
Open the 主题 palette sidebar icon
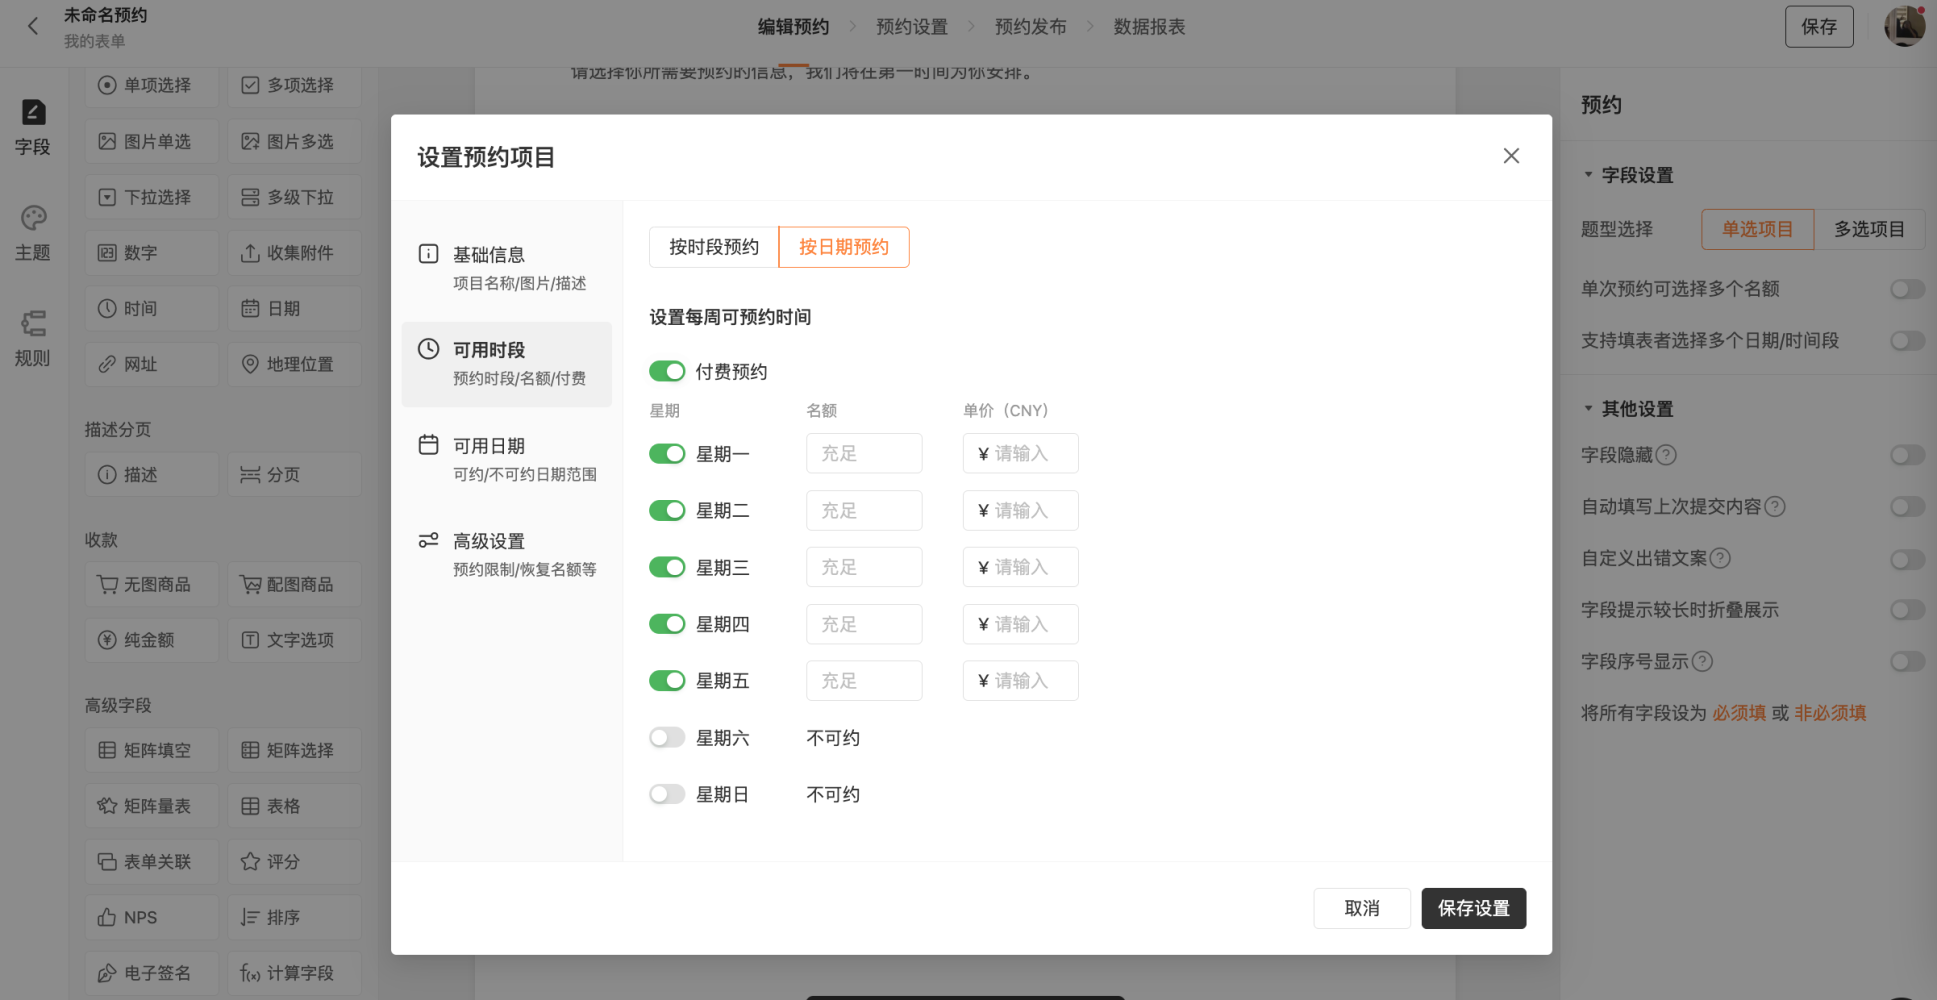tap(33, 233)
